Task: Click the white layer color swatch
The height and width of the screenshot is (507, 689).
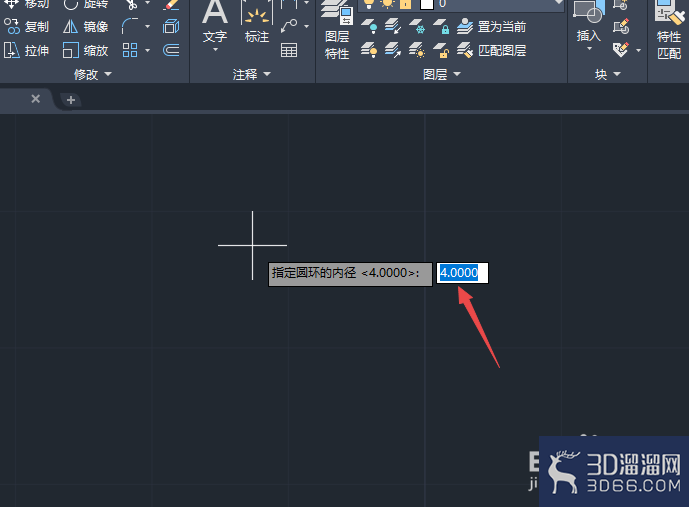Action: (x=427, y=4)
